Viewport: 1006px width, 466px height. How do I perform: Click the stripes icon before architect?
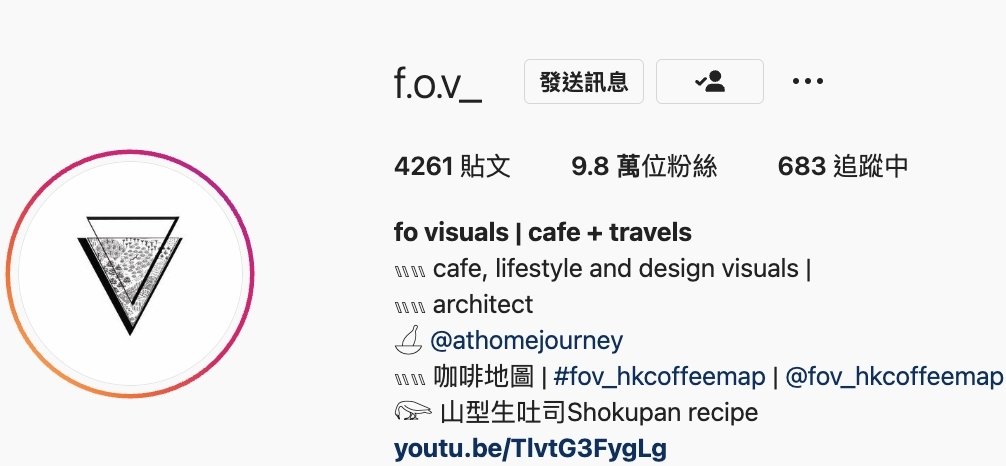(410, 307)
